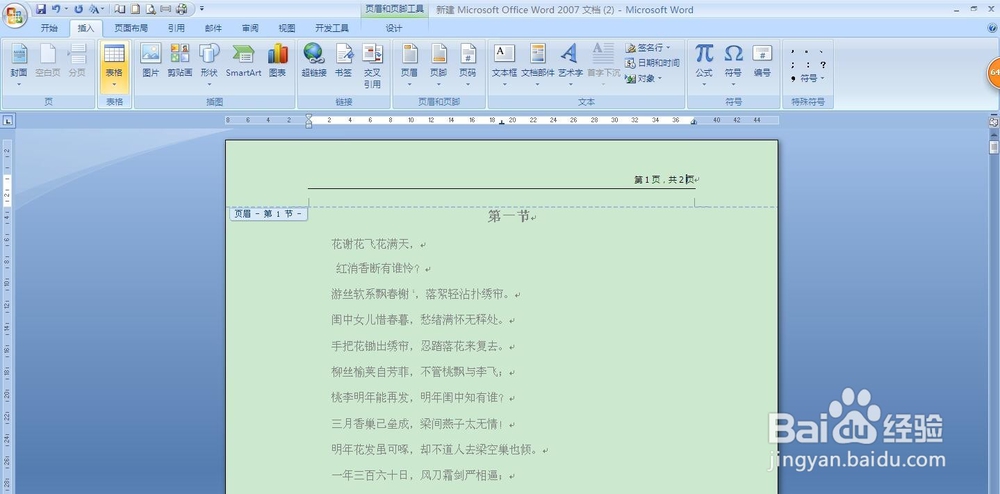Screen dimensions: 1000x494
Task: Insert the question mark special symbol
Action: (823, 64)
